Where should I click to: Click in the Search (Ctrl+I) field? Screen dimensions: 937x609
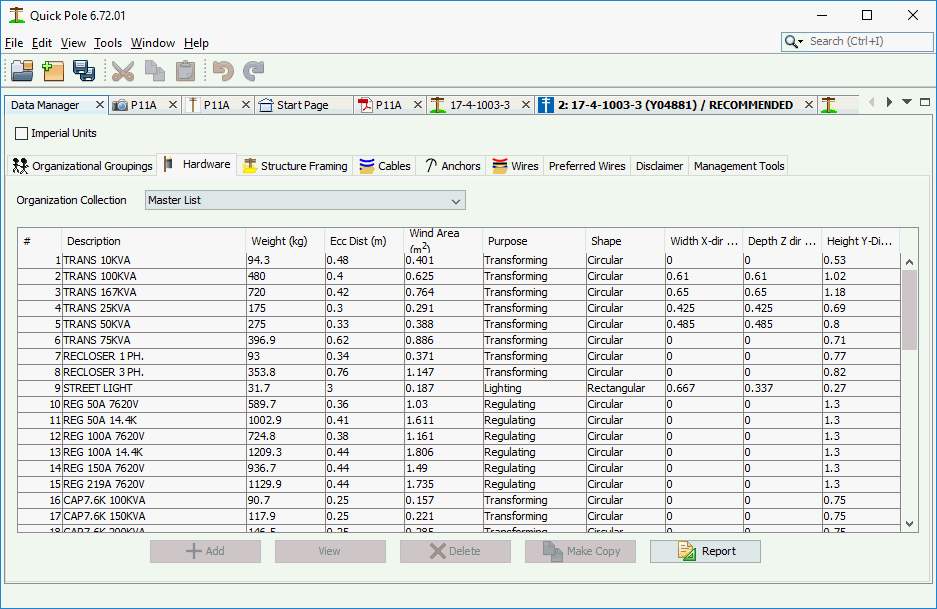869,41
